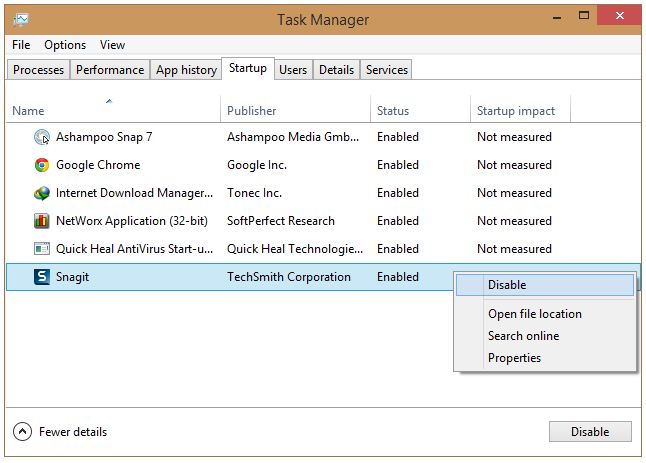Select the Ashampoo Snap 7 row name
646x463 pixels.
click(104, 137)
